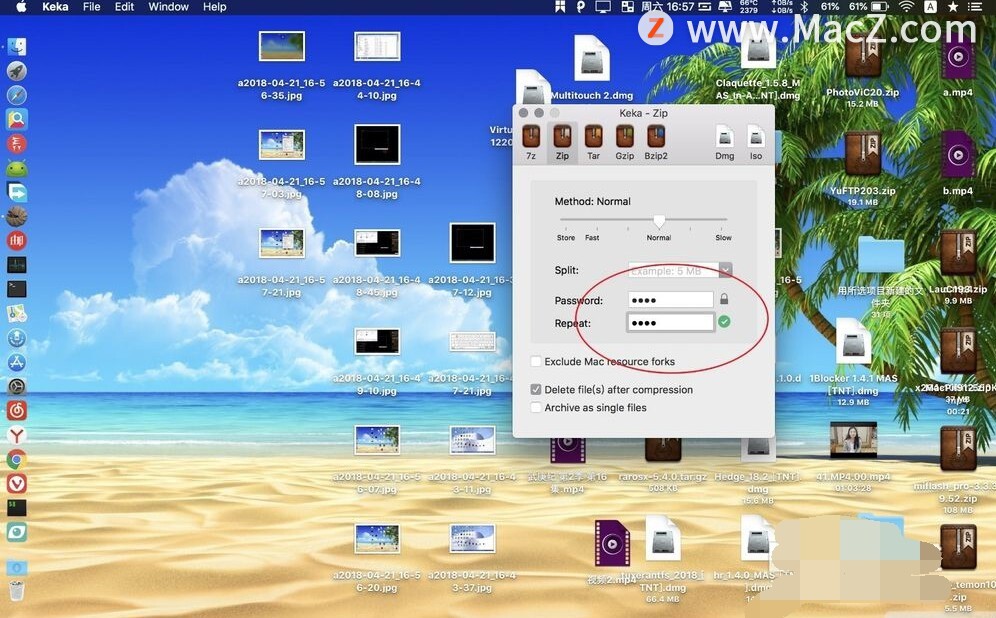Open the Keka application menu
Screen dimensions: 996x618
click(55, 6)
